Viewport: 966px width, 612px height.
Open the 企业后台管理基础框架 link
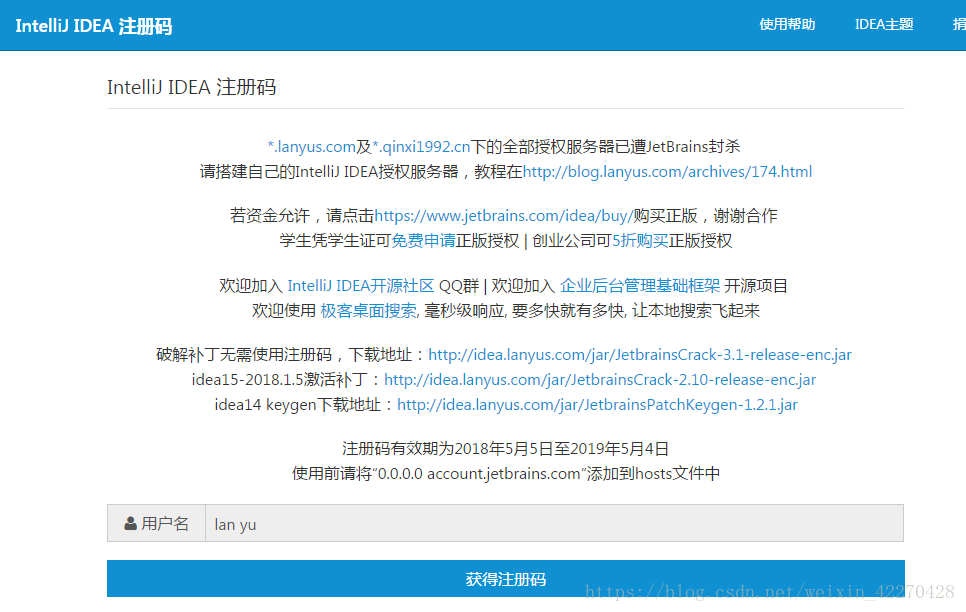point(639,285)
